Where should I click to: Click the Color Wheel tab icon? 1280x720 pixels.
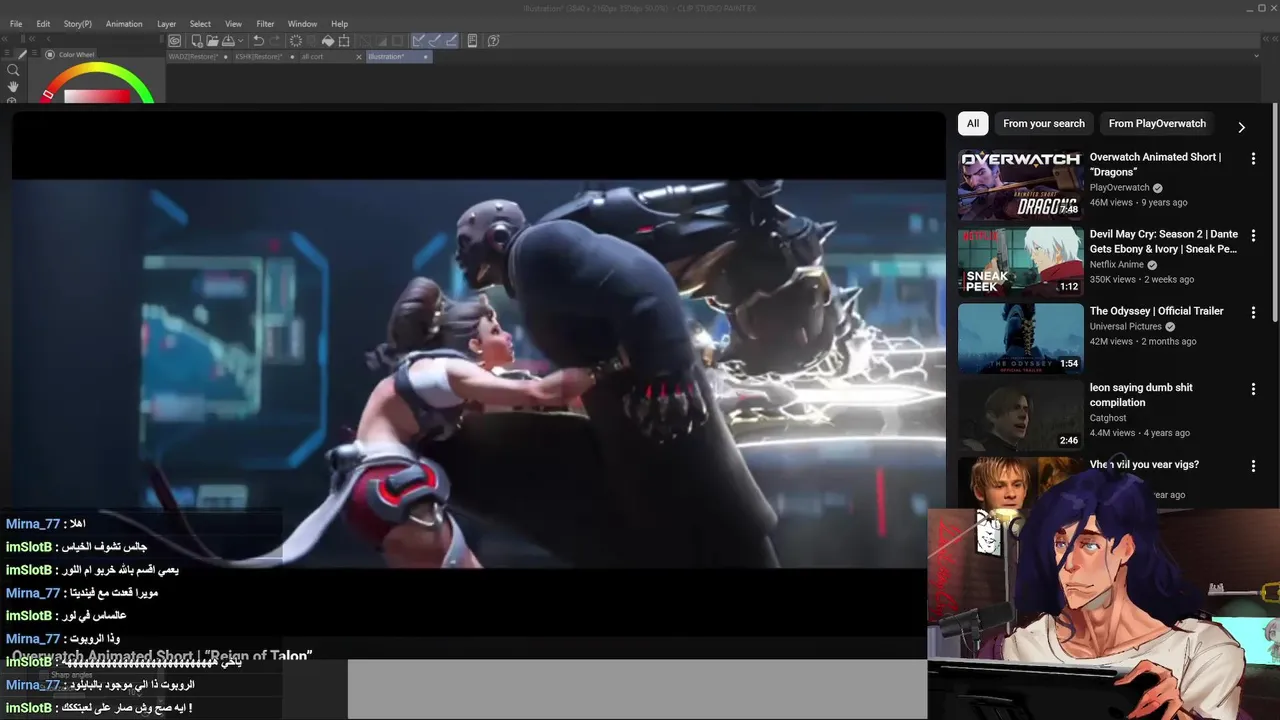[x=50, y=55]
